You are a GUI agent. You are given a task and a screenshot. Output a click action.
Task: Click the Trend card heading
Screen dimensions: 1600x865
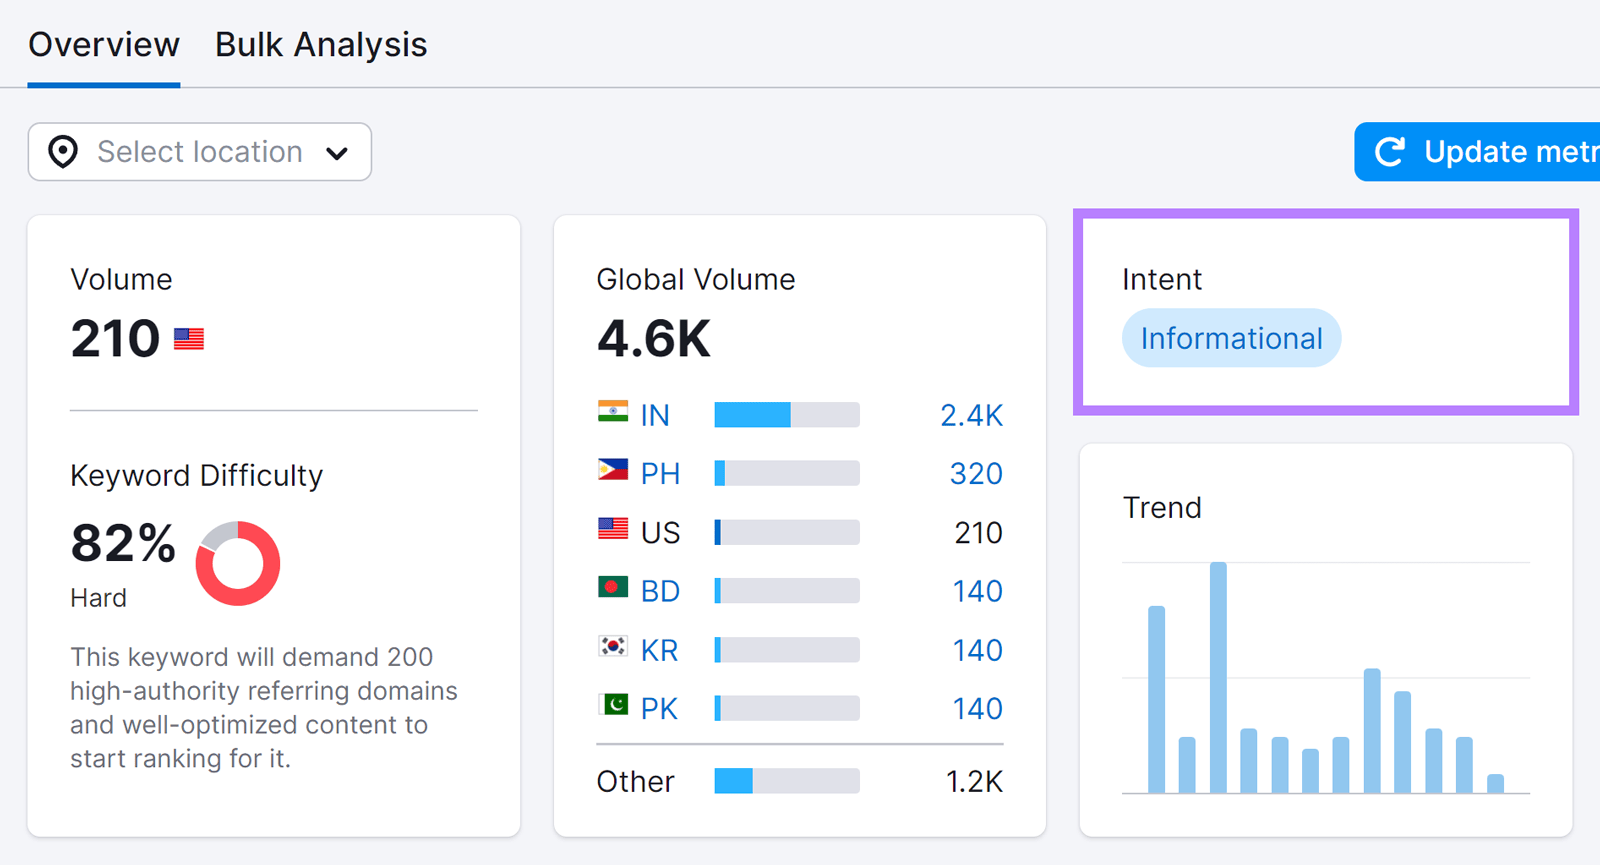tap(1162, 508)
